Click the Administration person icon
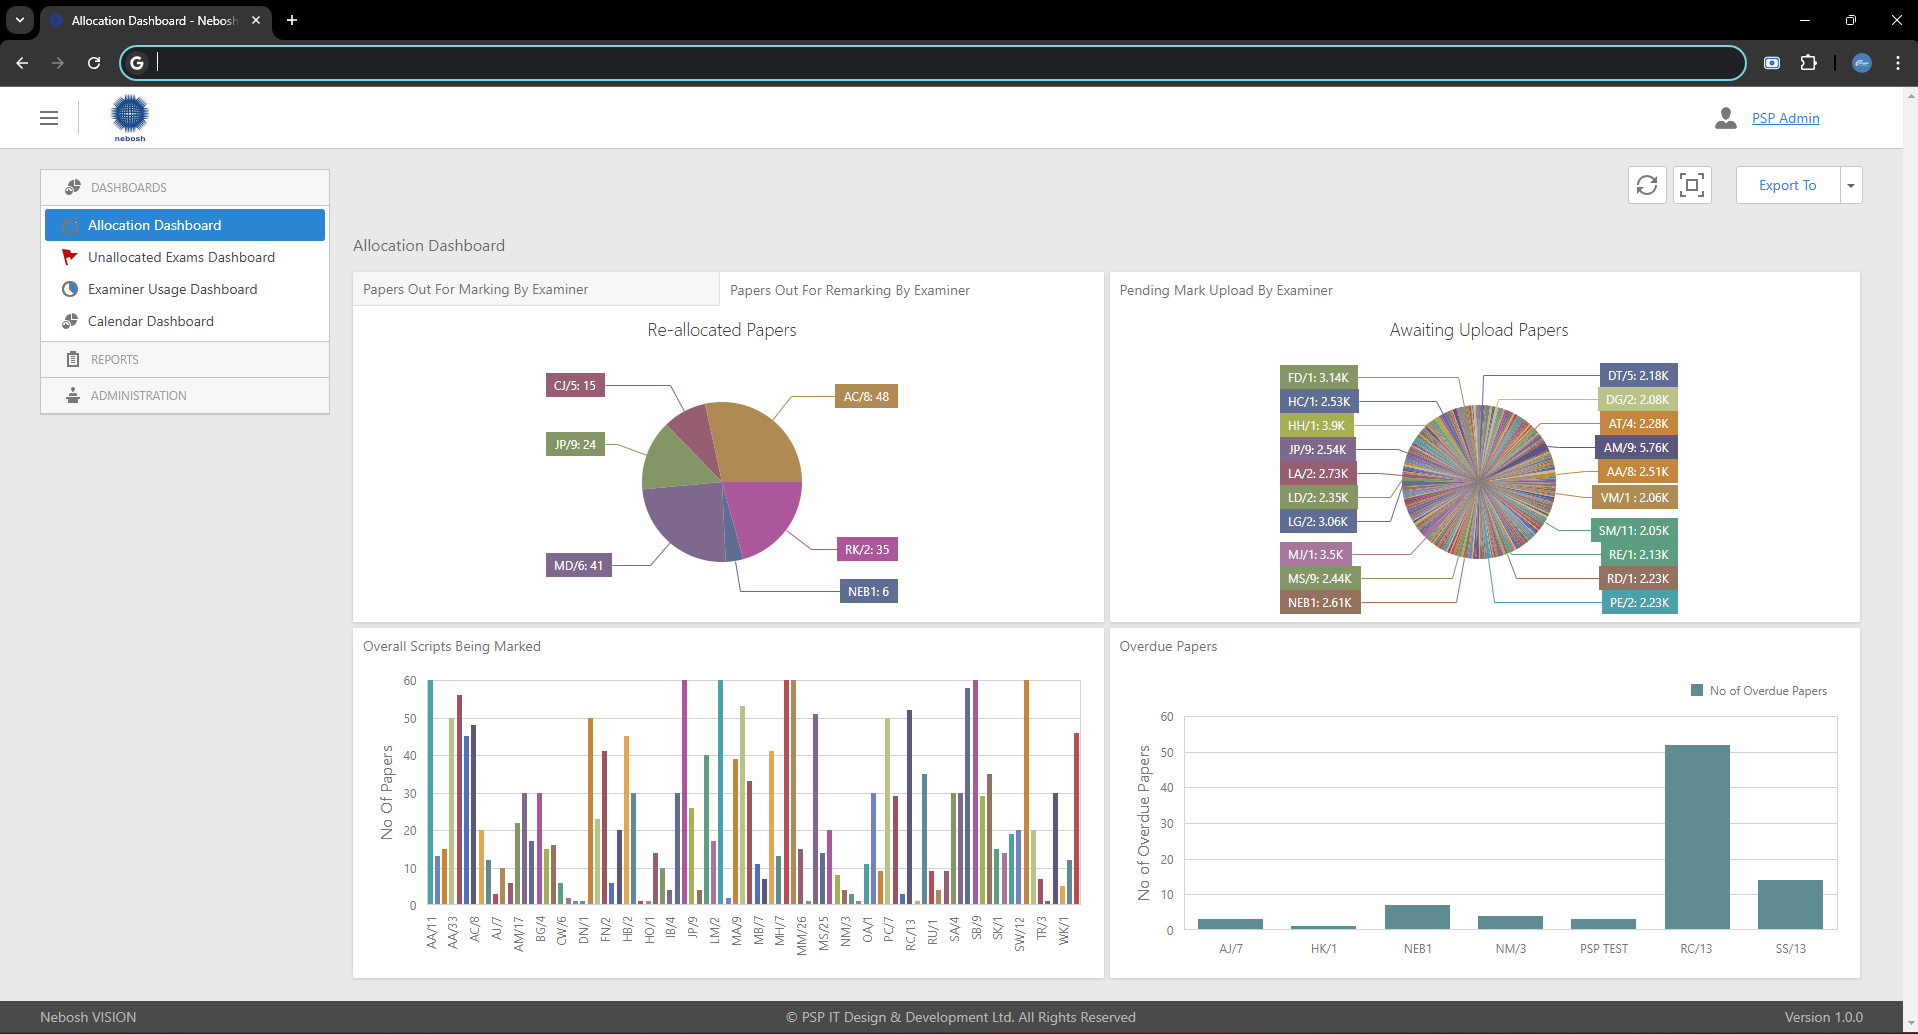Screen dimensions: 1918x1034 [x=72, y=395]
